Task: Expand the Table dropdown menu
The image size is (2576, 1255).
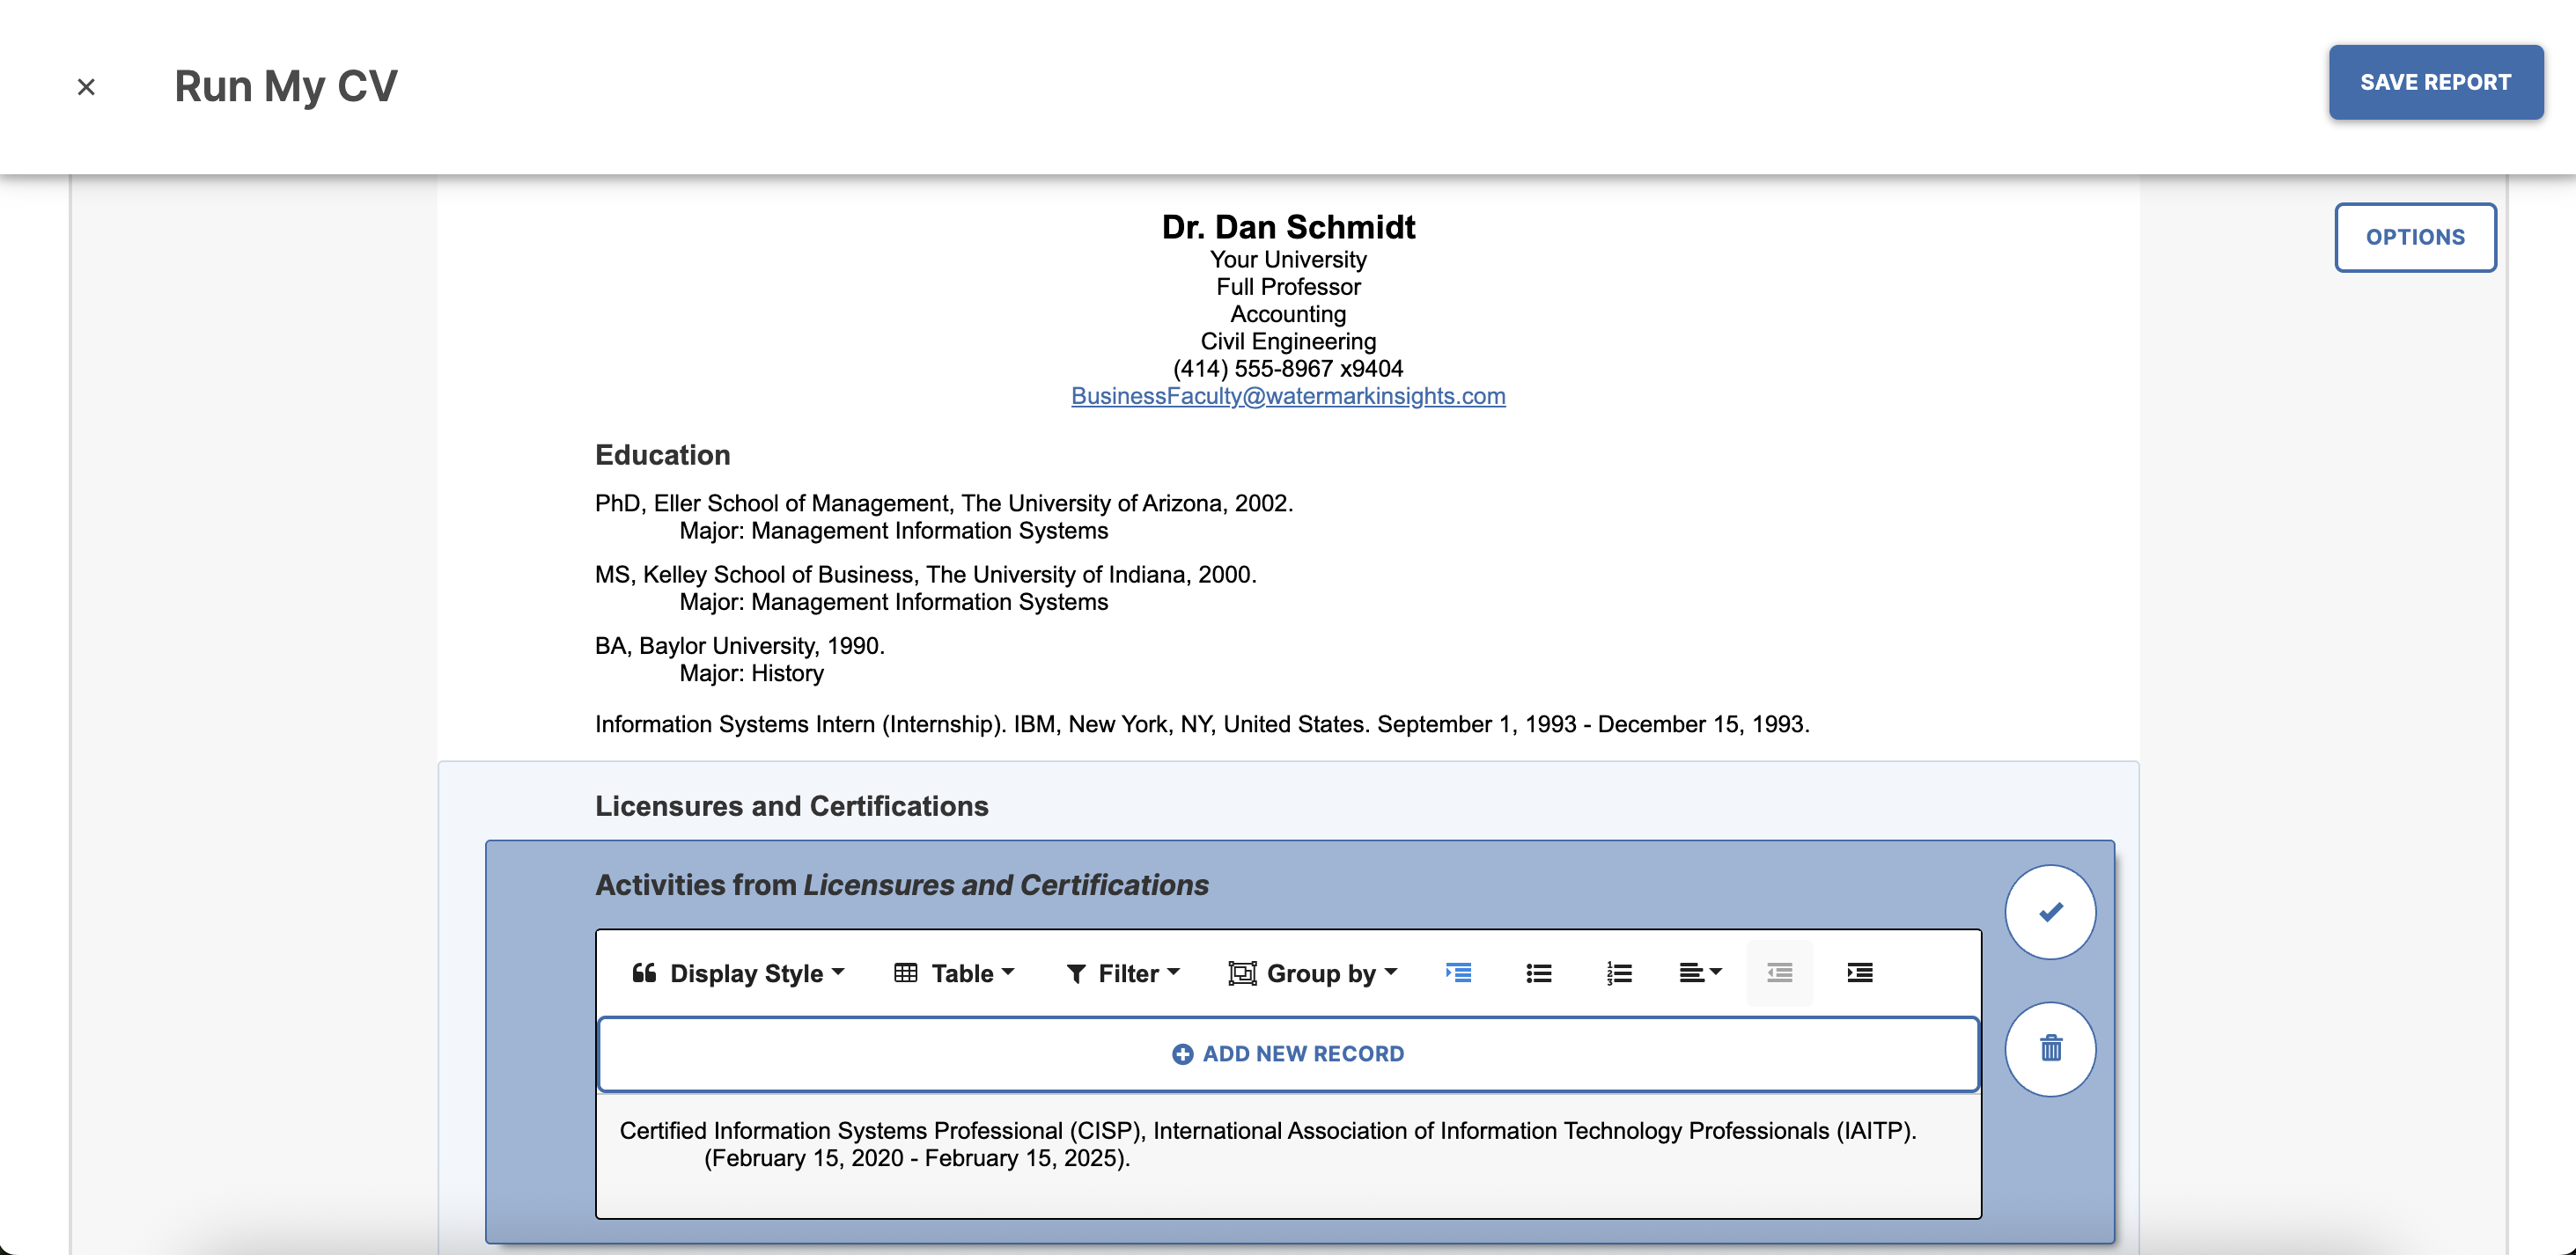Action: click(x=954, y=973)
